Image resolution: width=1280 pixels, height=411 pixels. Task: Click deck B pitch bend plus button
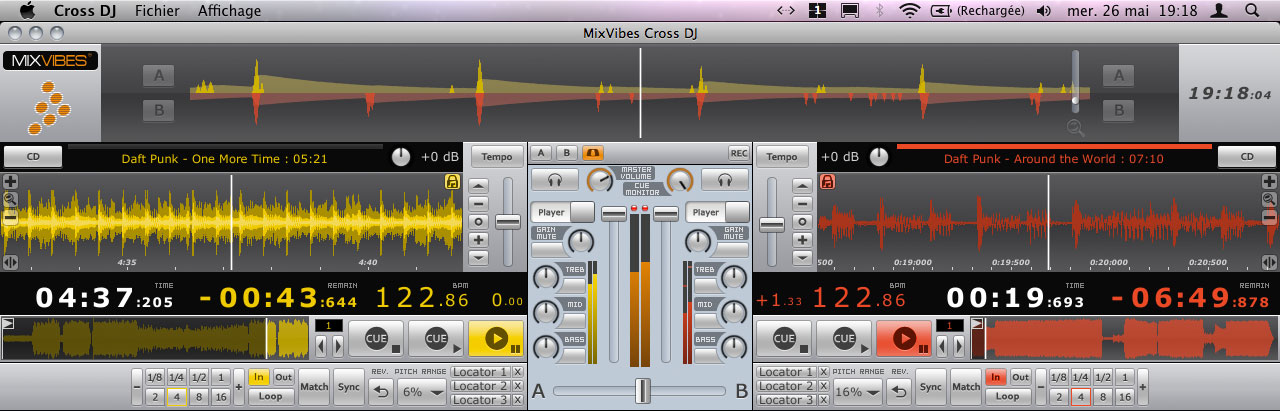tap(801, 239)
